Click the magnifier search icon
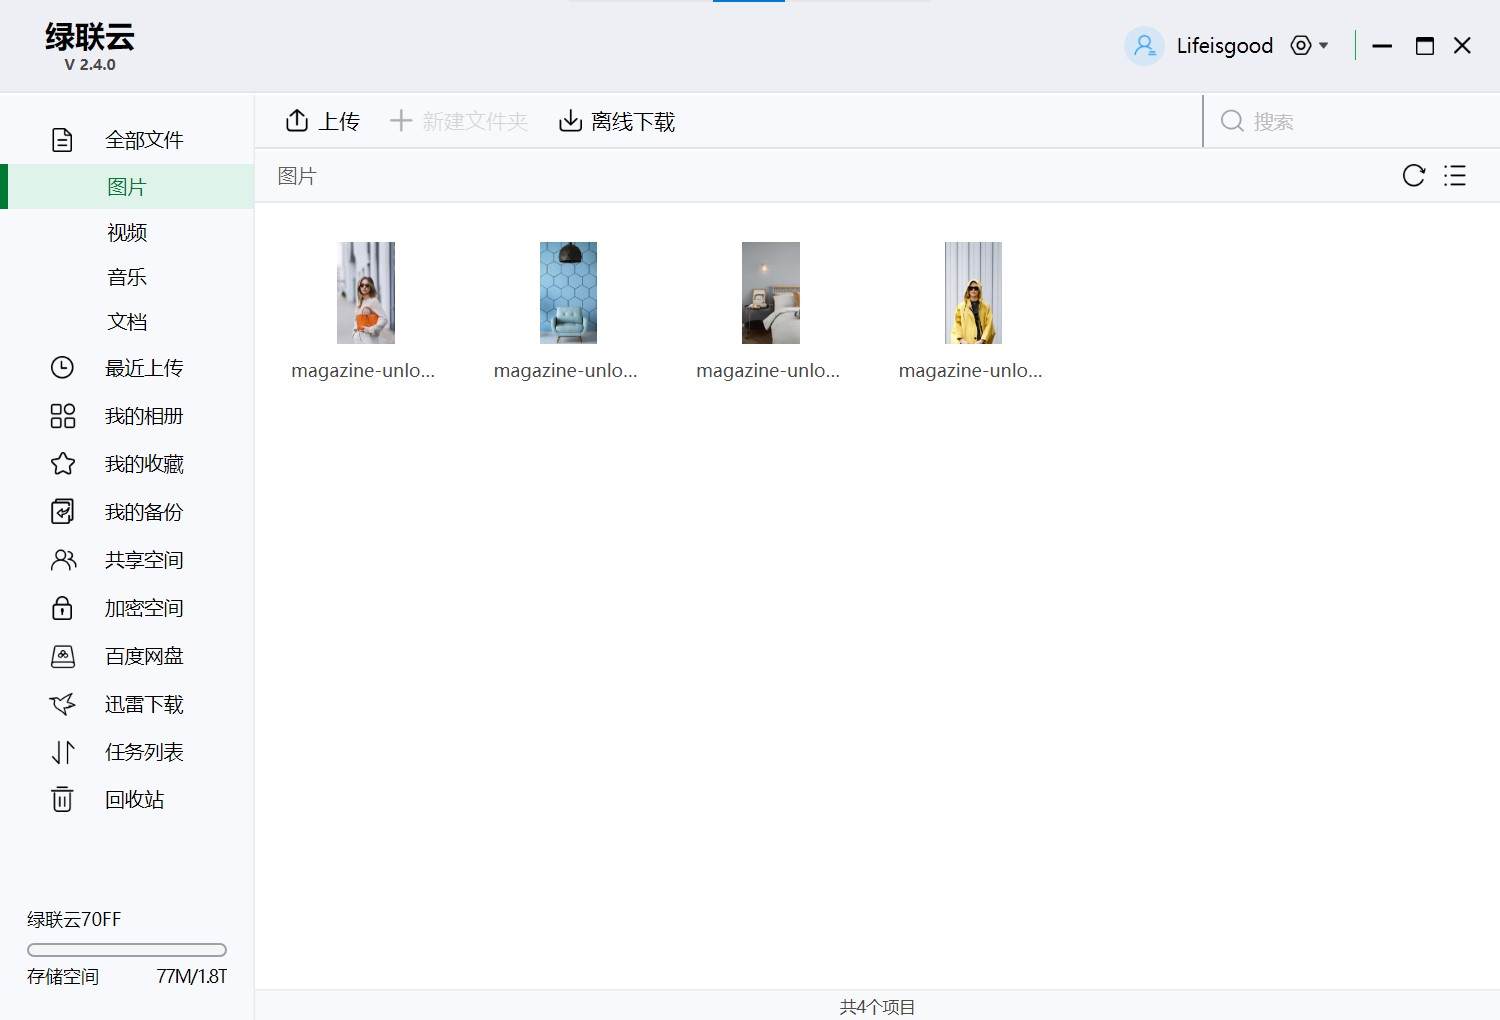This screenshot has height=1020, width=1500. [1232, 121]
